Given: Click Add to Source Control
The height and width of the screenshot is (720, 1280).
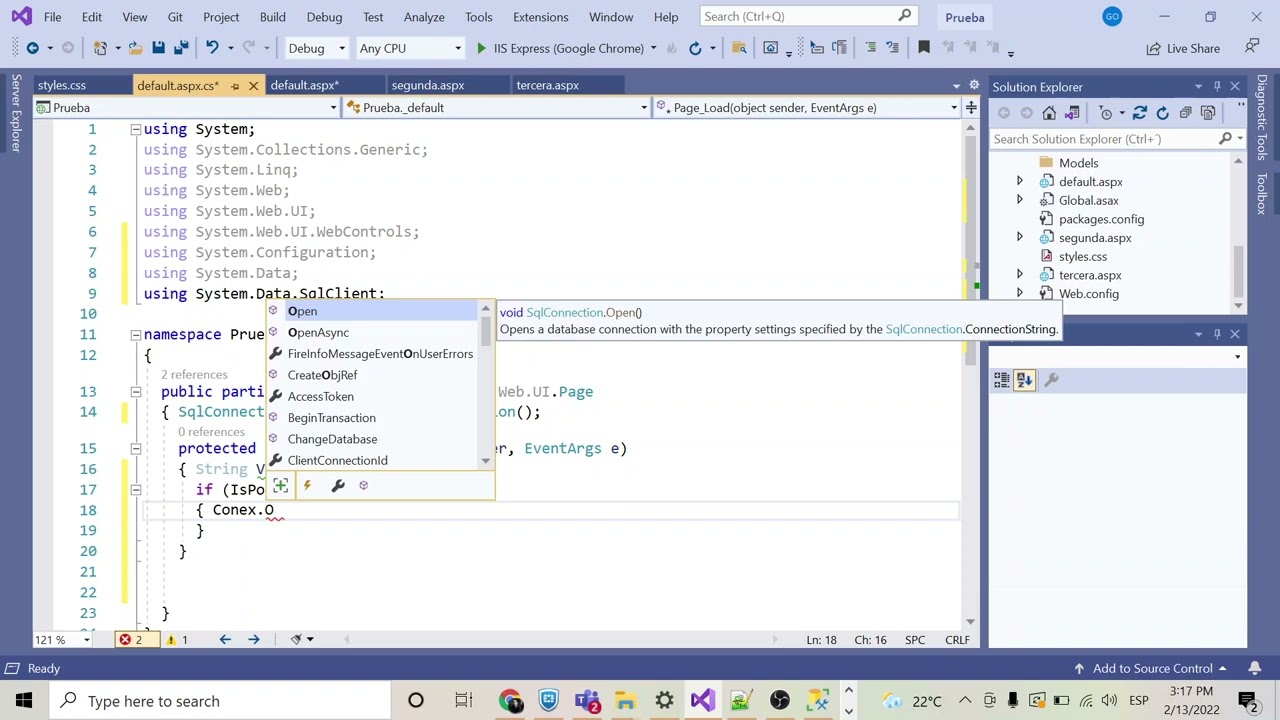Looking at the screenshot, I should tap(1152, 668).
